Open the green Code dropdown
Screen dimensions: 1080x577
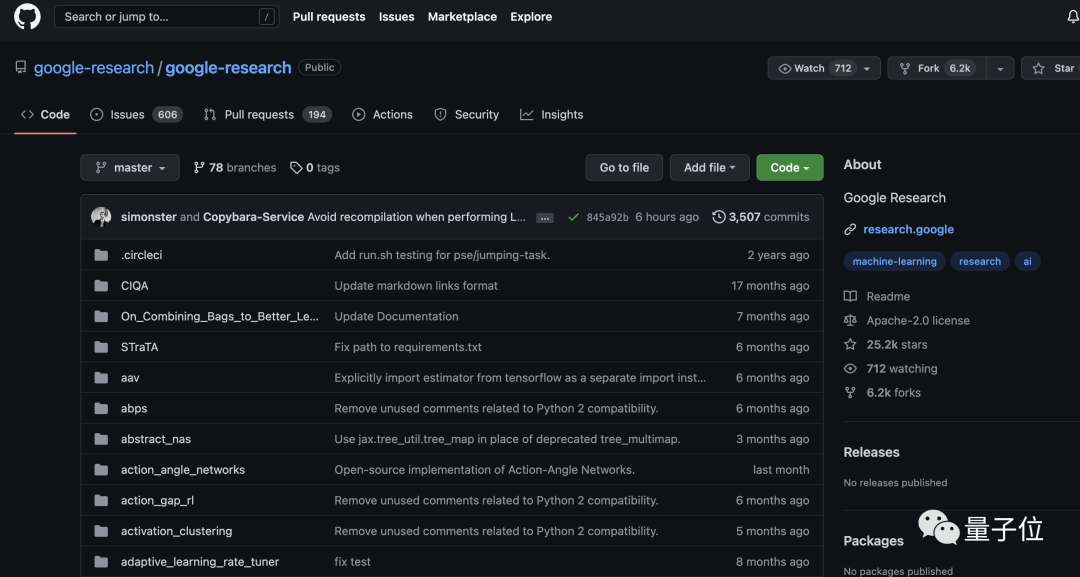[789, 168]
